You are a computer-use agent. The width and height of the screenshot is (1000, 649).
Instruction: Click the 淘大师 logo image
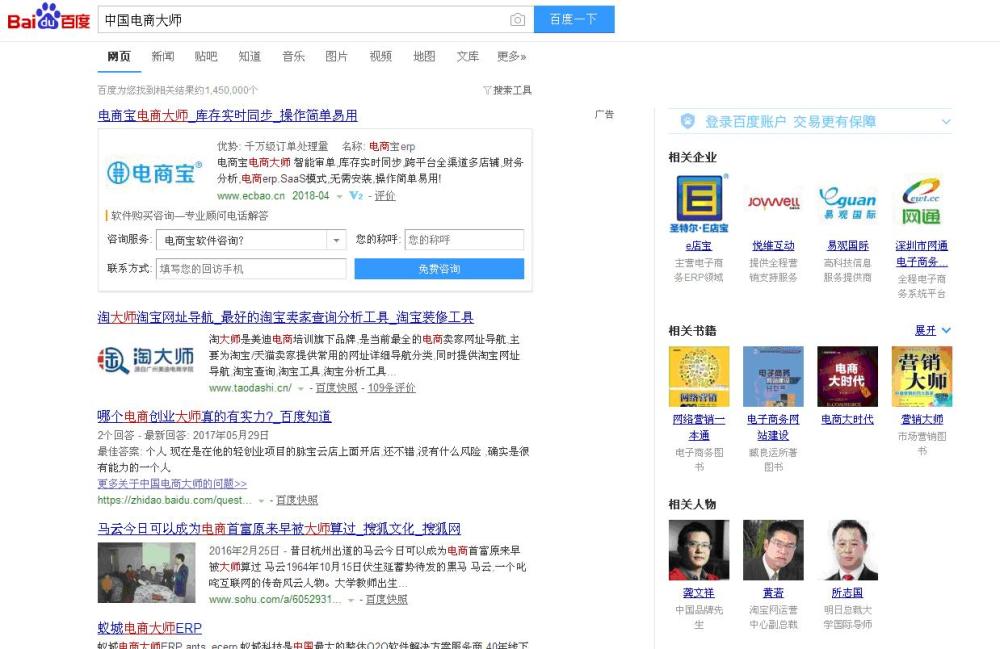tap(146, 360)
